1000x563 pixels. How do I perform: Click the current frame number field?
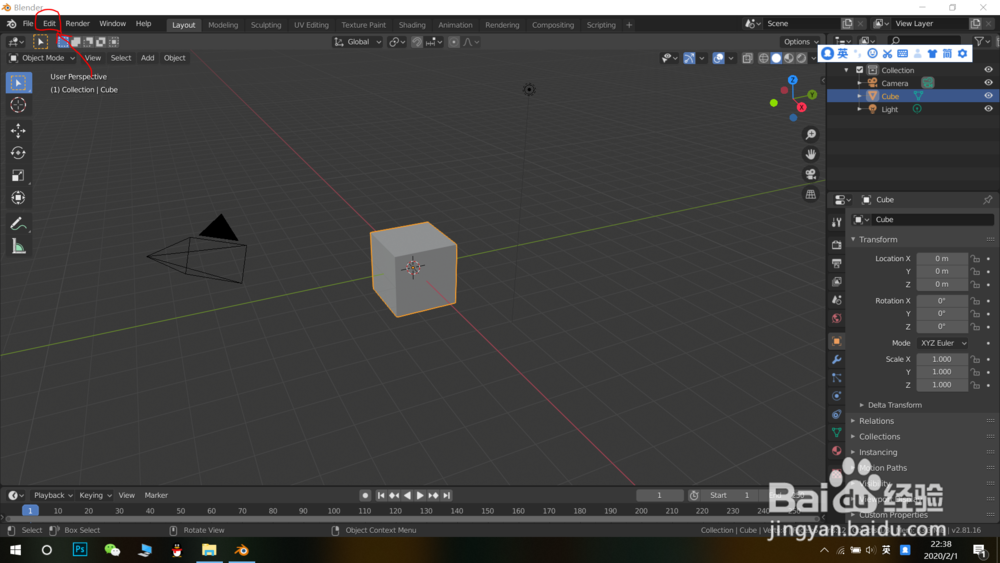659,495
